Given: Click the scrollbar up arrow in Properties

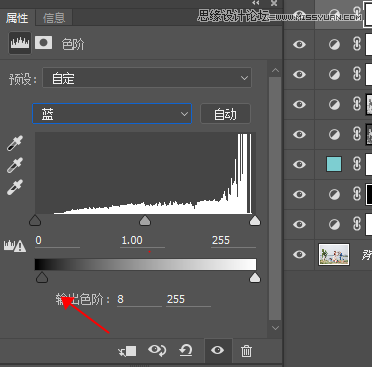Looking at the screenshot, I should [x=275, y=70].
